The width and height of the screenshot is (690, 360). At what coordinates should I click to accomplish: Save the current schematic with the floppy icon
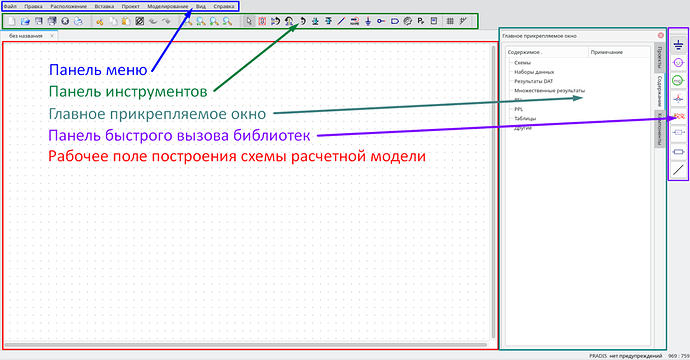click(x=39, y=21)
